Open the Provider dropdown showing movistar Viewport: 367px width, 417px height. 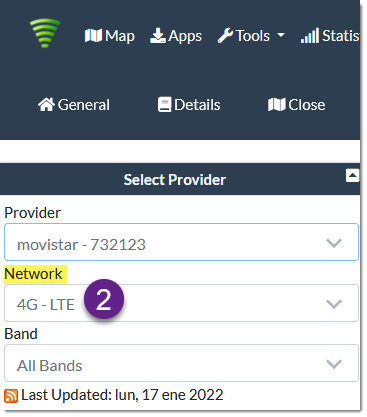tap(181, 242)
